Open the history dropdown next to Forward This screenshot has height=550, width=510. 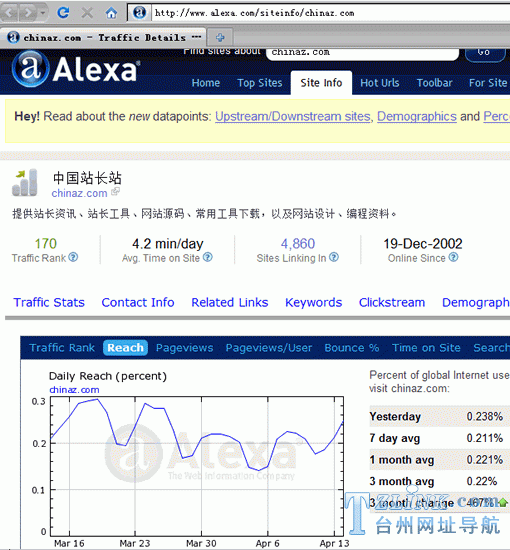[43, 13]
